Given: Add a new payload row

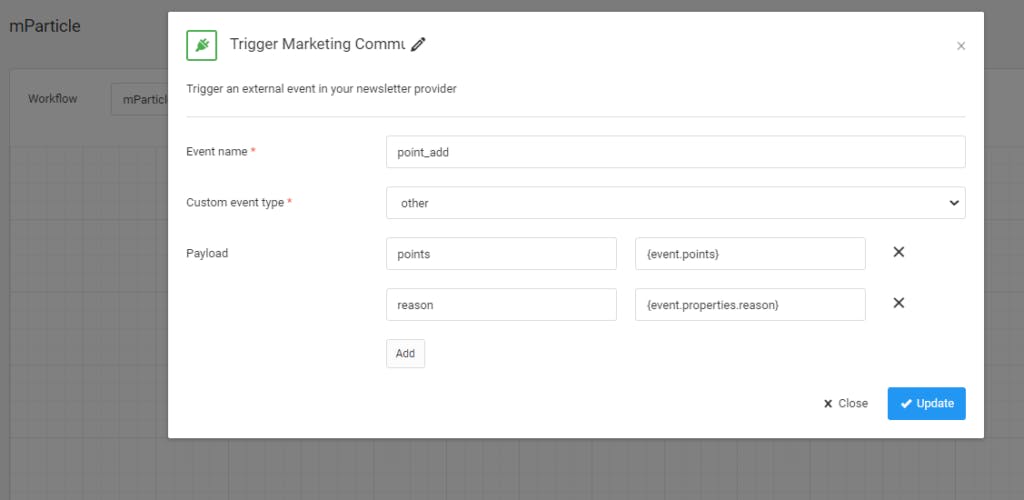Looking at the screenshot, I should coord(405,353).
